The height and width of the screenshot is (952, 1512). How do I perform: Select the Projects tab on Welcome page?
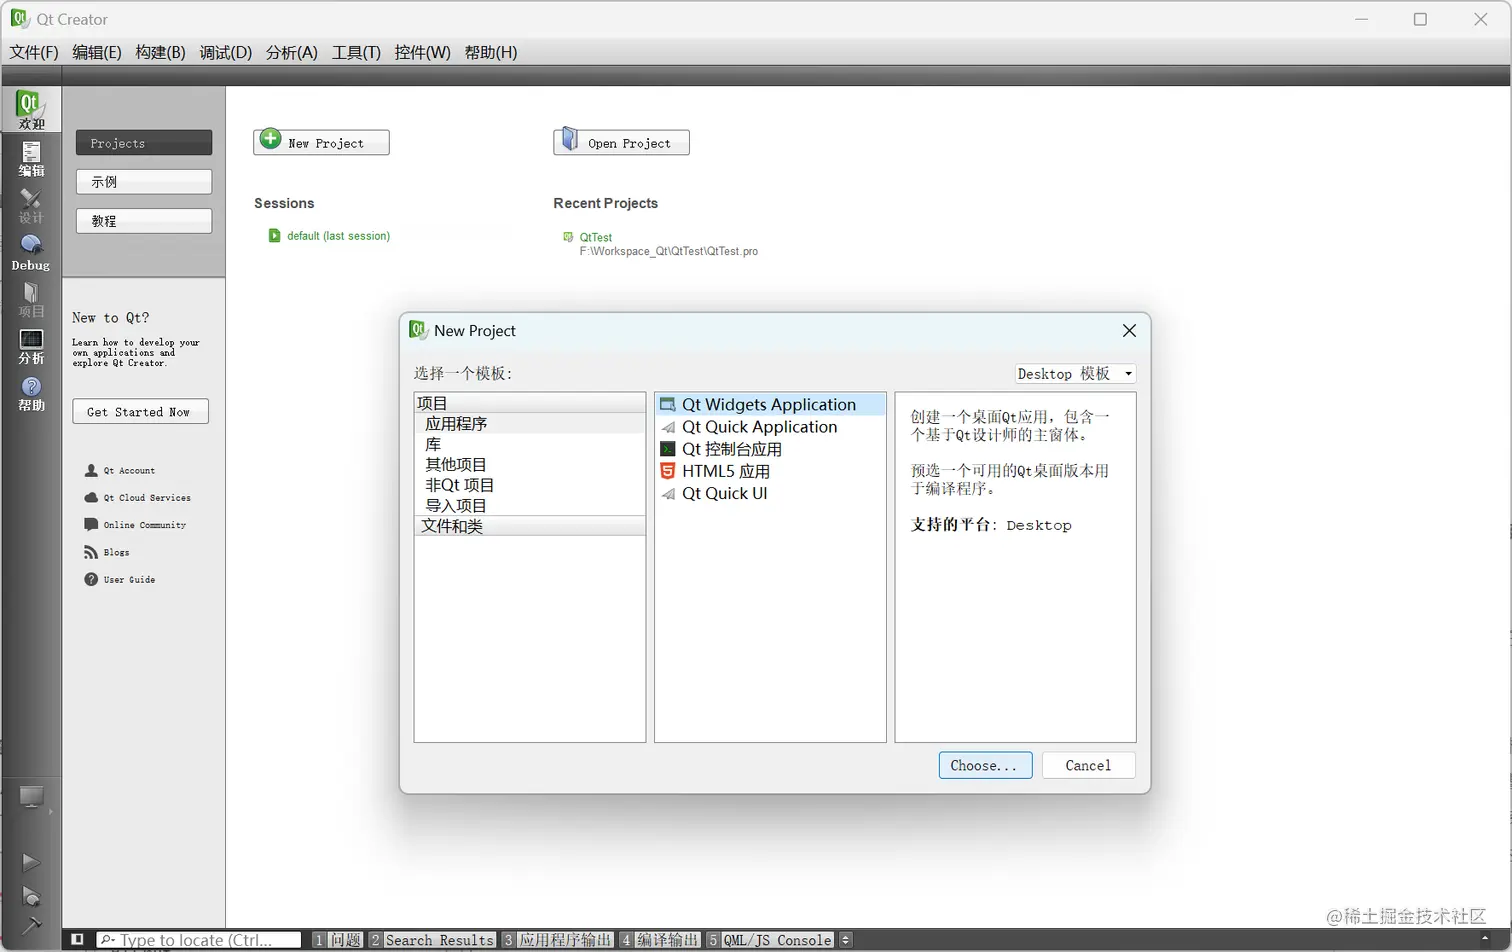click(144, 143)
